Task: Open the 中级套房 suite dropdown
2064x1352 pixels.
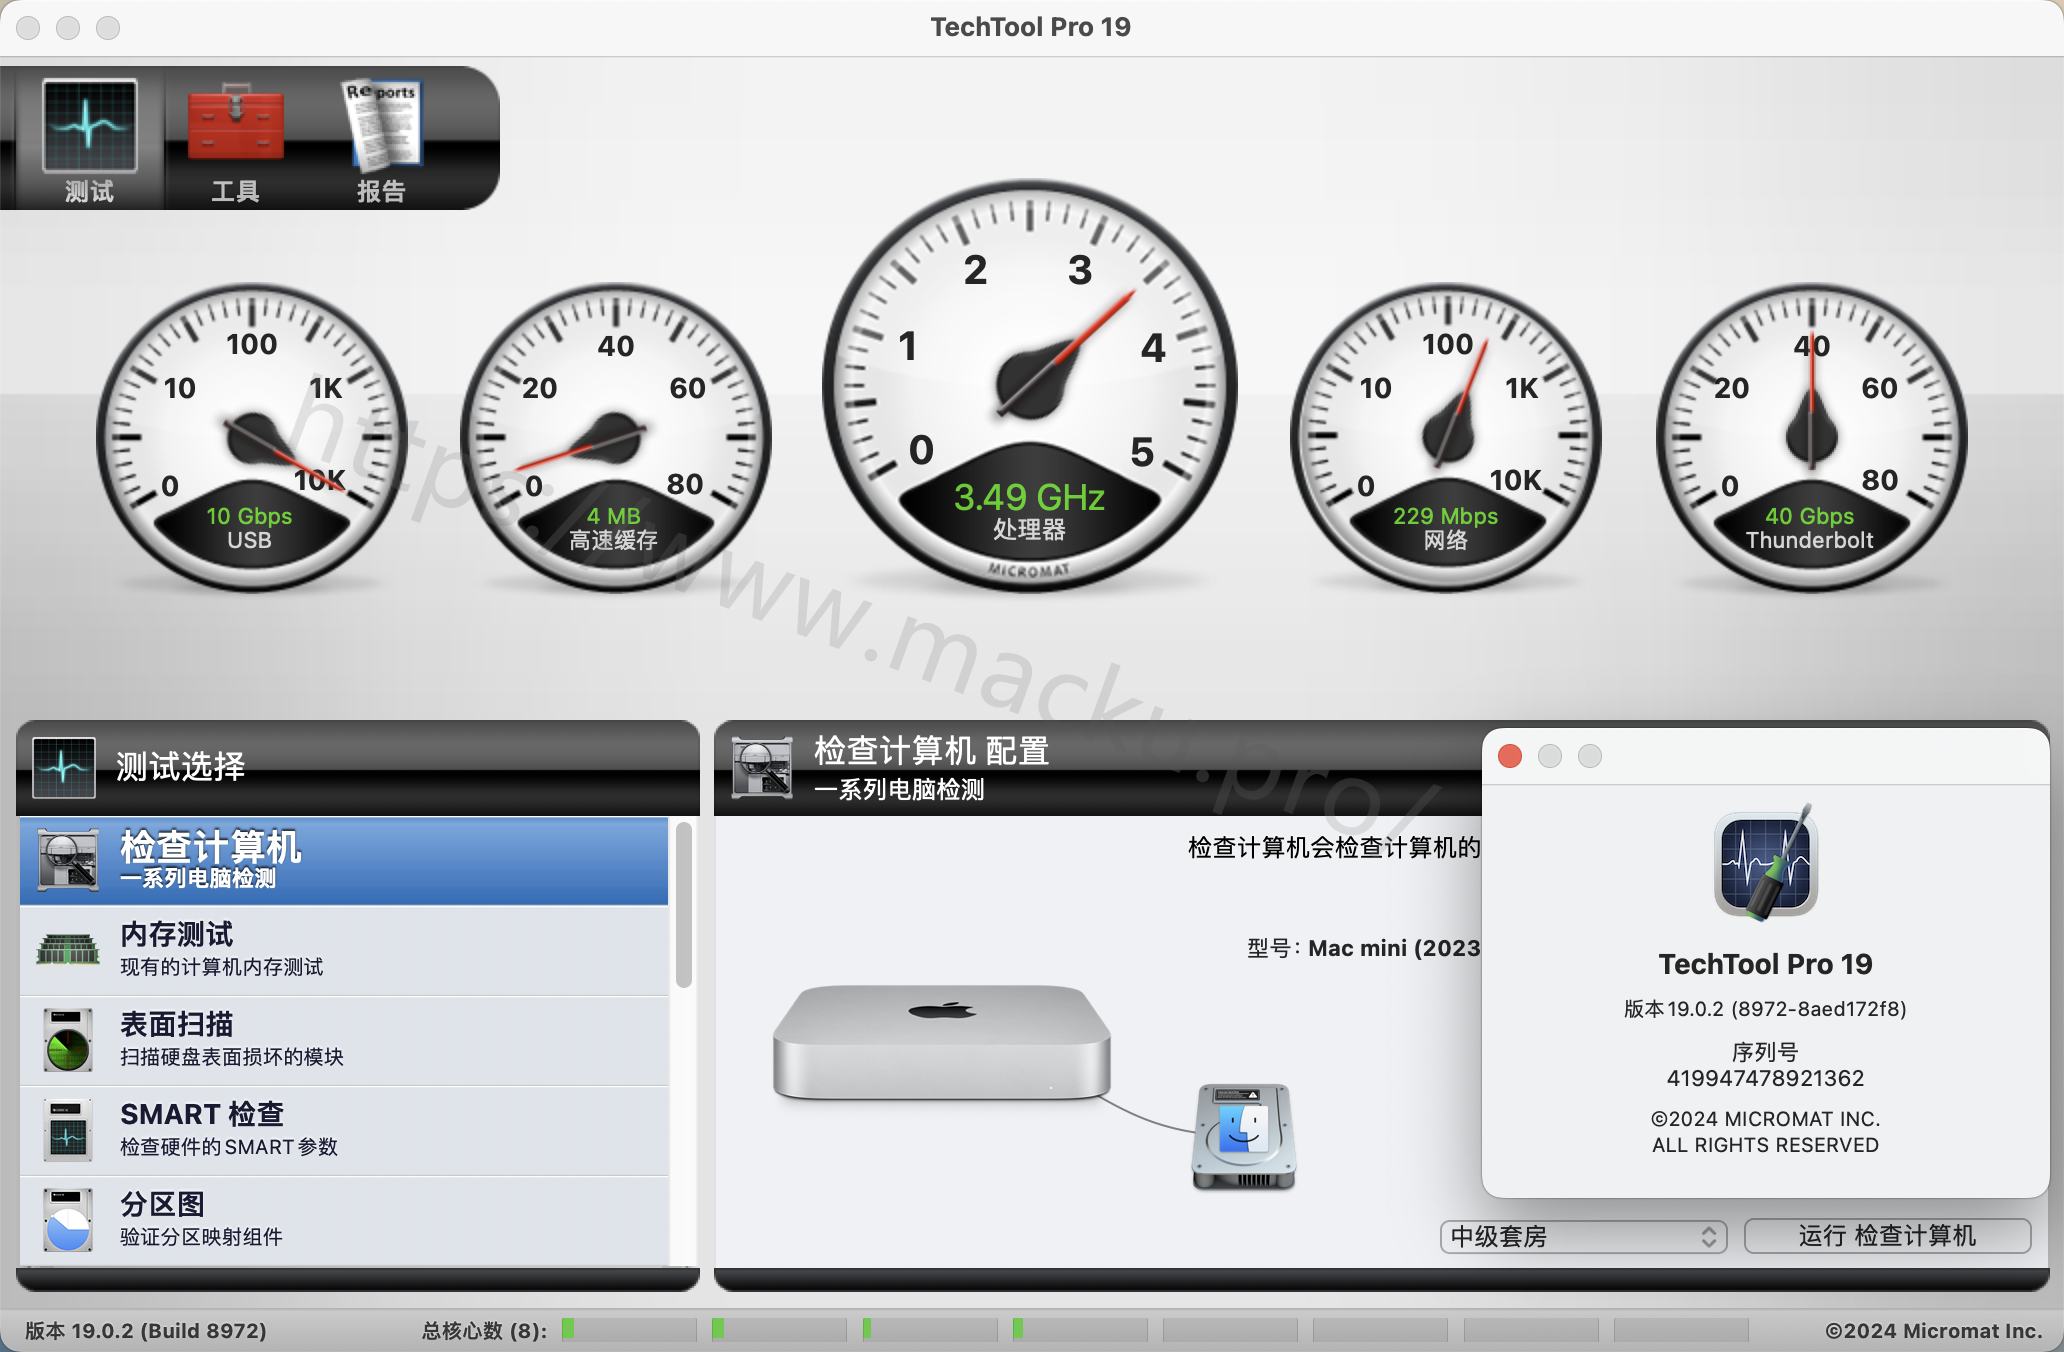Action: click(1584, 1237)
